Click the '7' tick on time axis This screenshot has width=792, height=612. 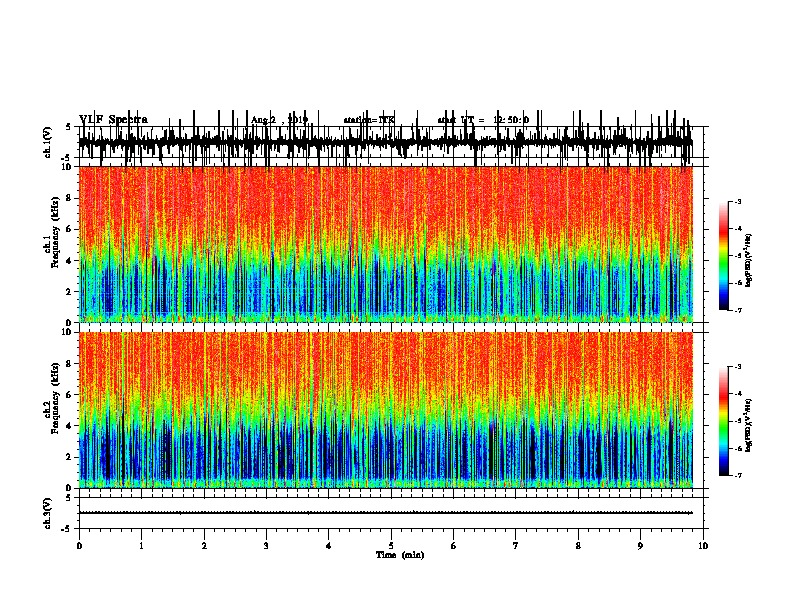tap(516, 546)
